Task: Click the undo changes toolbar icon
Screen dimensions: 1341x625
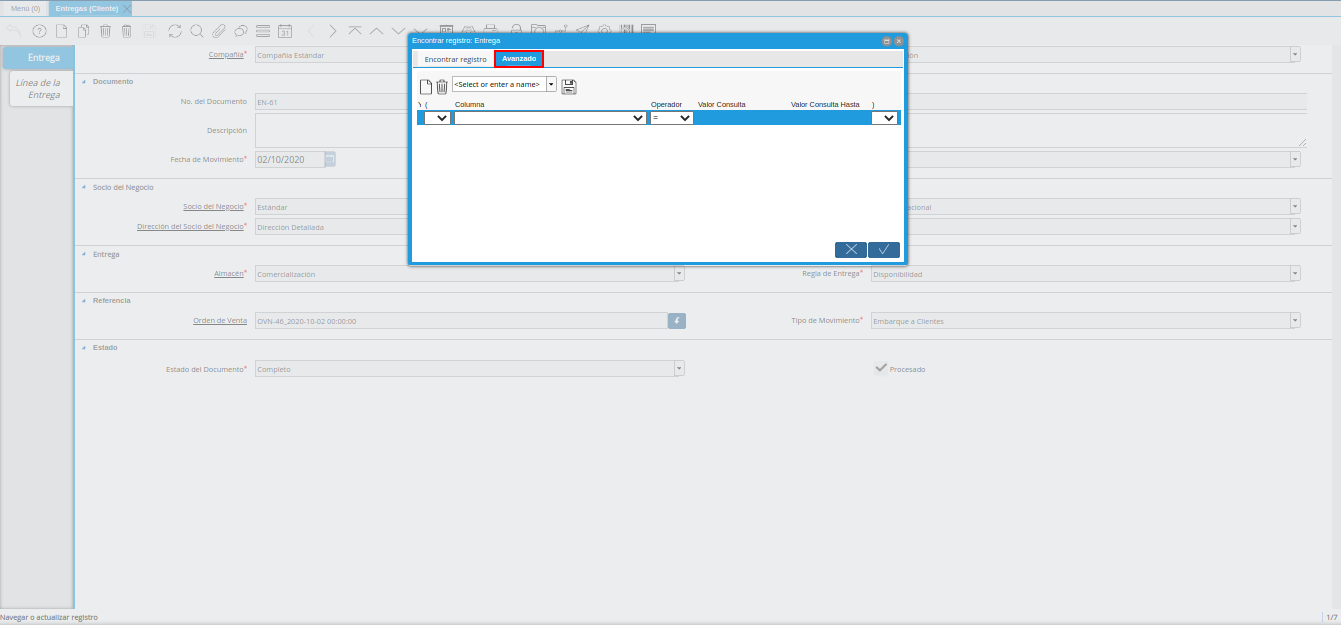Action: pyautogui.click(x=14, y=31)
